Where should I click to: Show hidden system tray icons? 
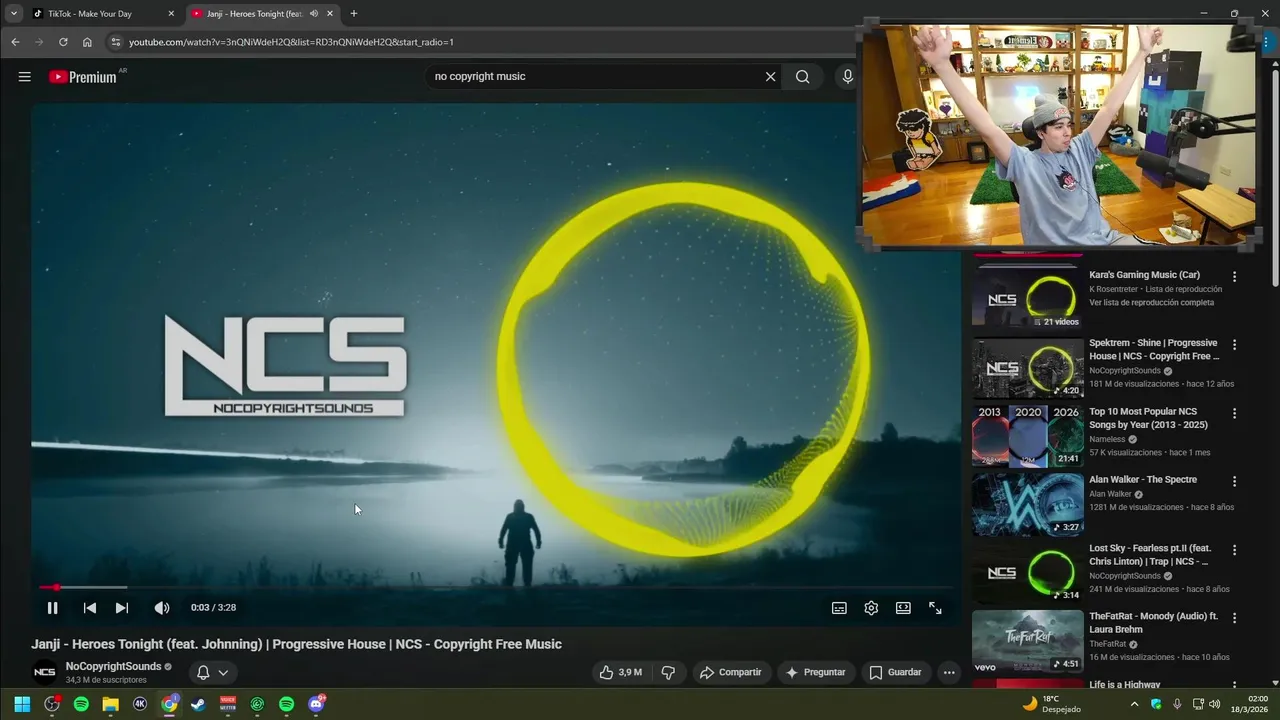coord(1134,704)
